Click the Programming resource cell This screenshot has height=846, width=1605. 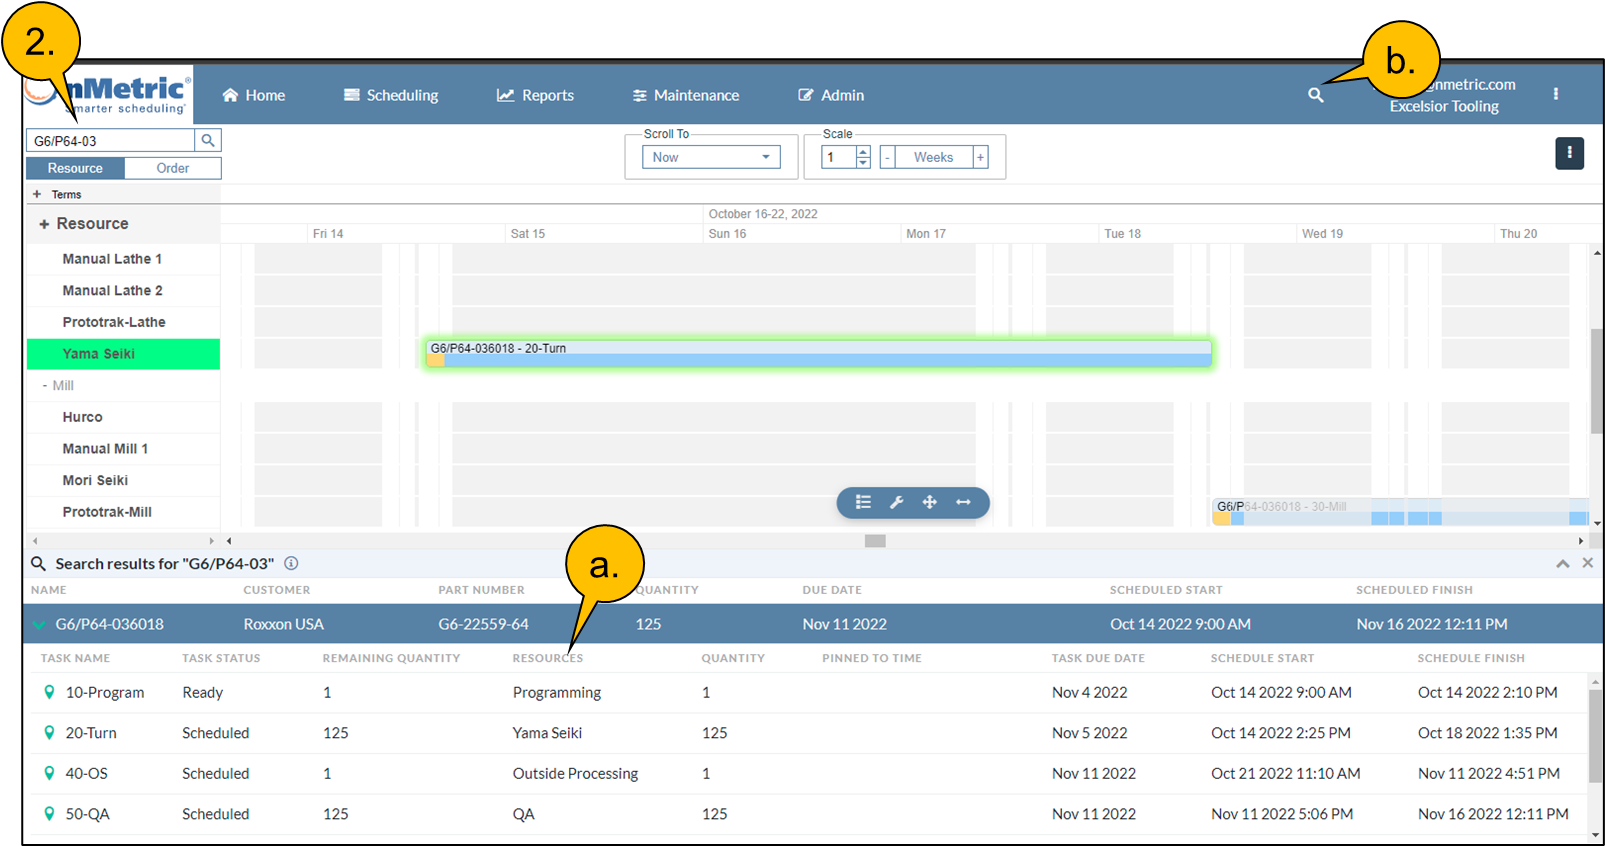click(x=557, y=692)
